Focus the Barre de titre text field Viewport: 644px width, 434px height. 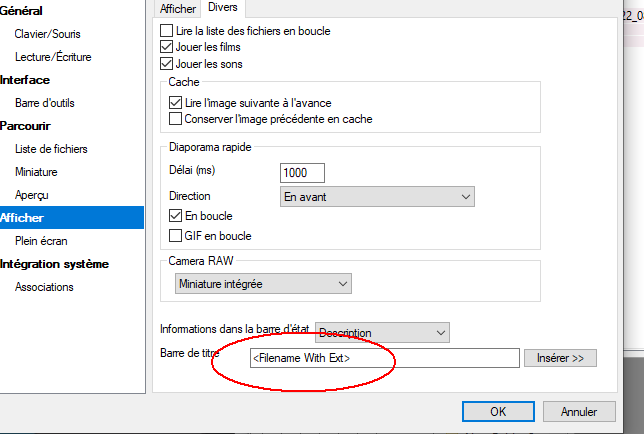[384, 357]
